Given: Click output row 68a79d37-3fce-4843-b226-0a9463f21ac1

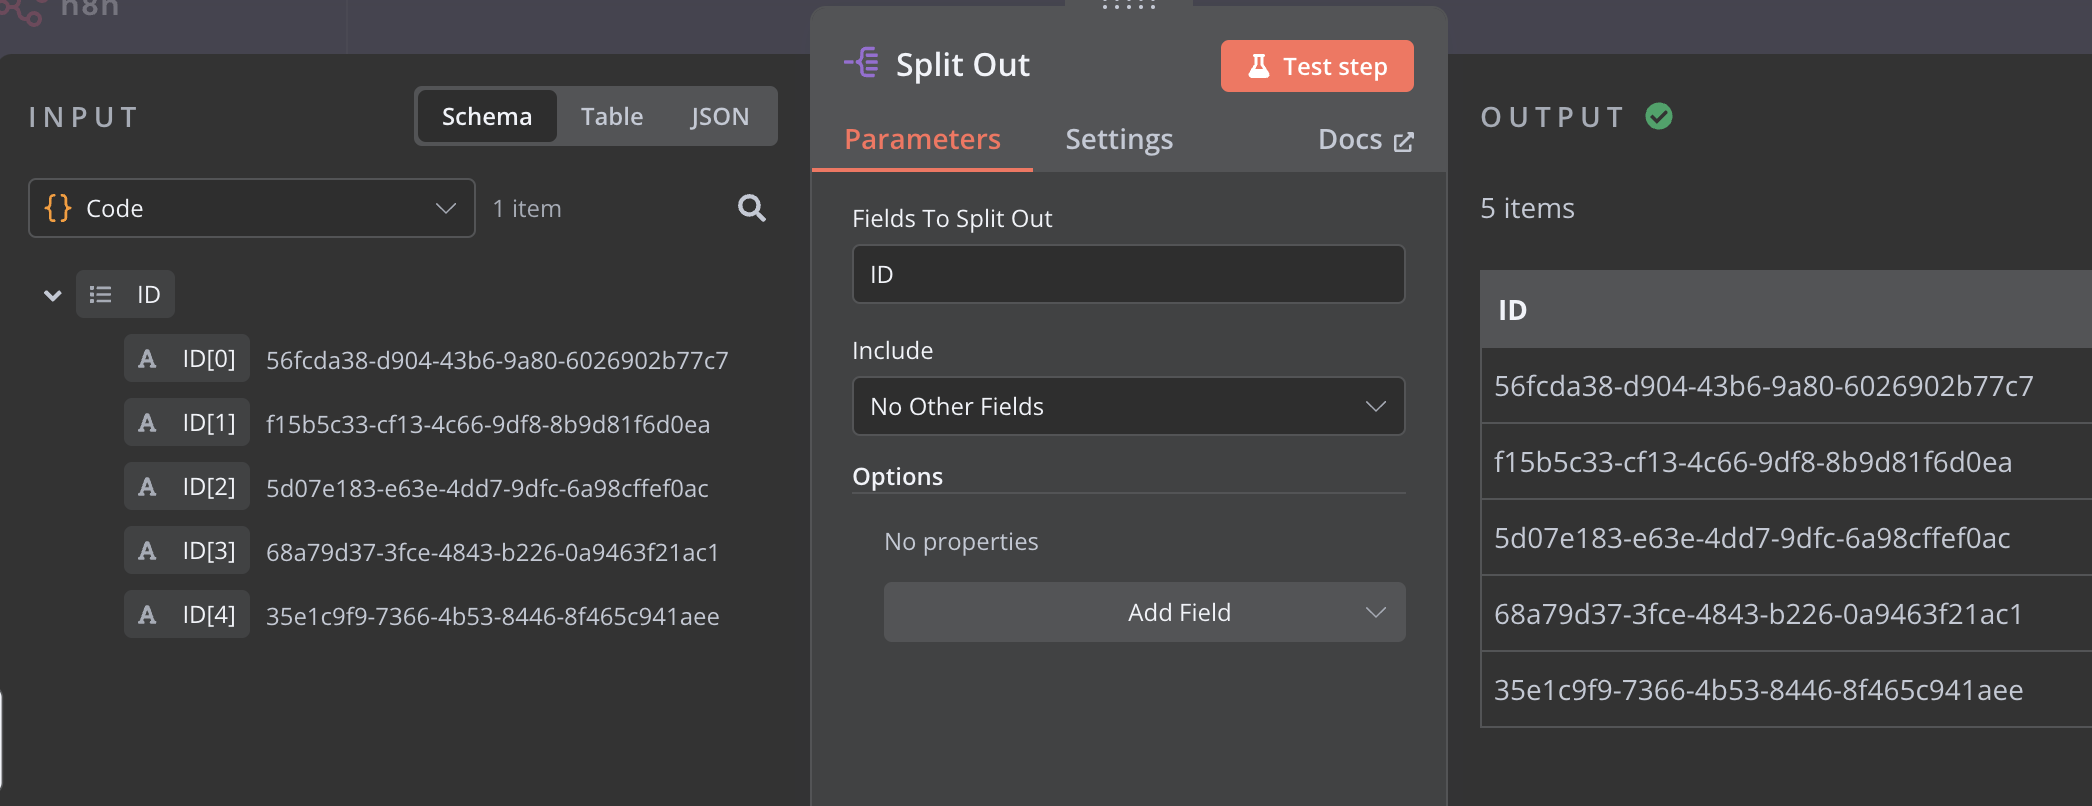Looking at the screenshot, I should (x=1786, y=614).
